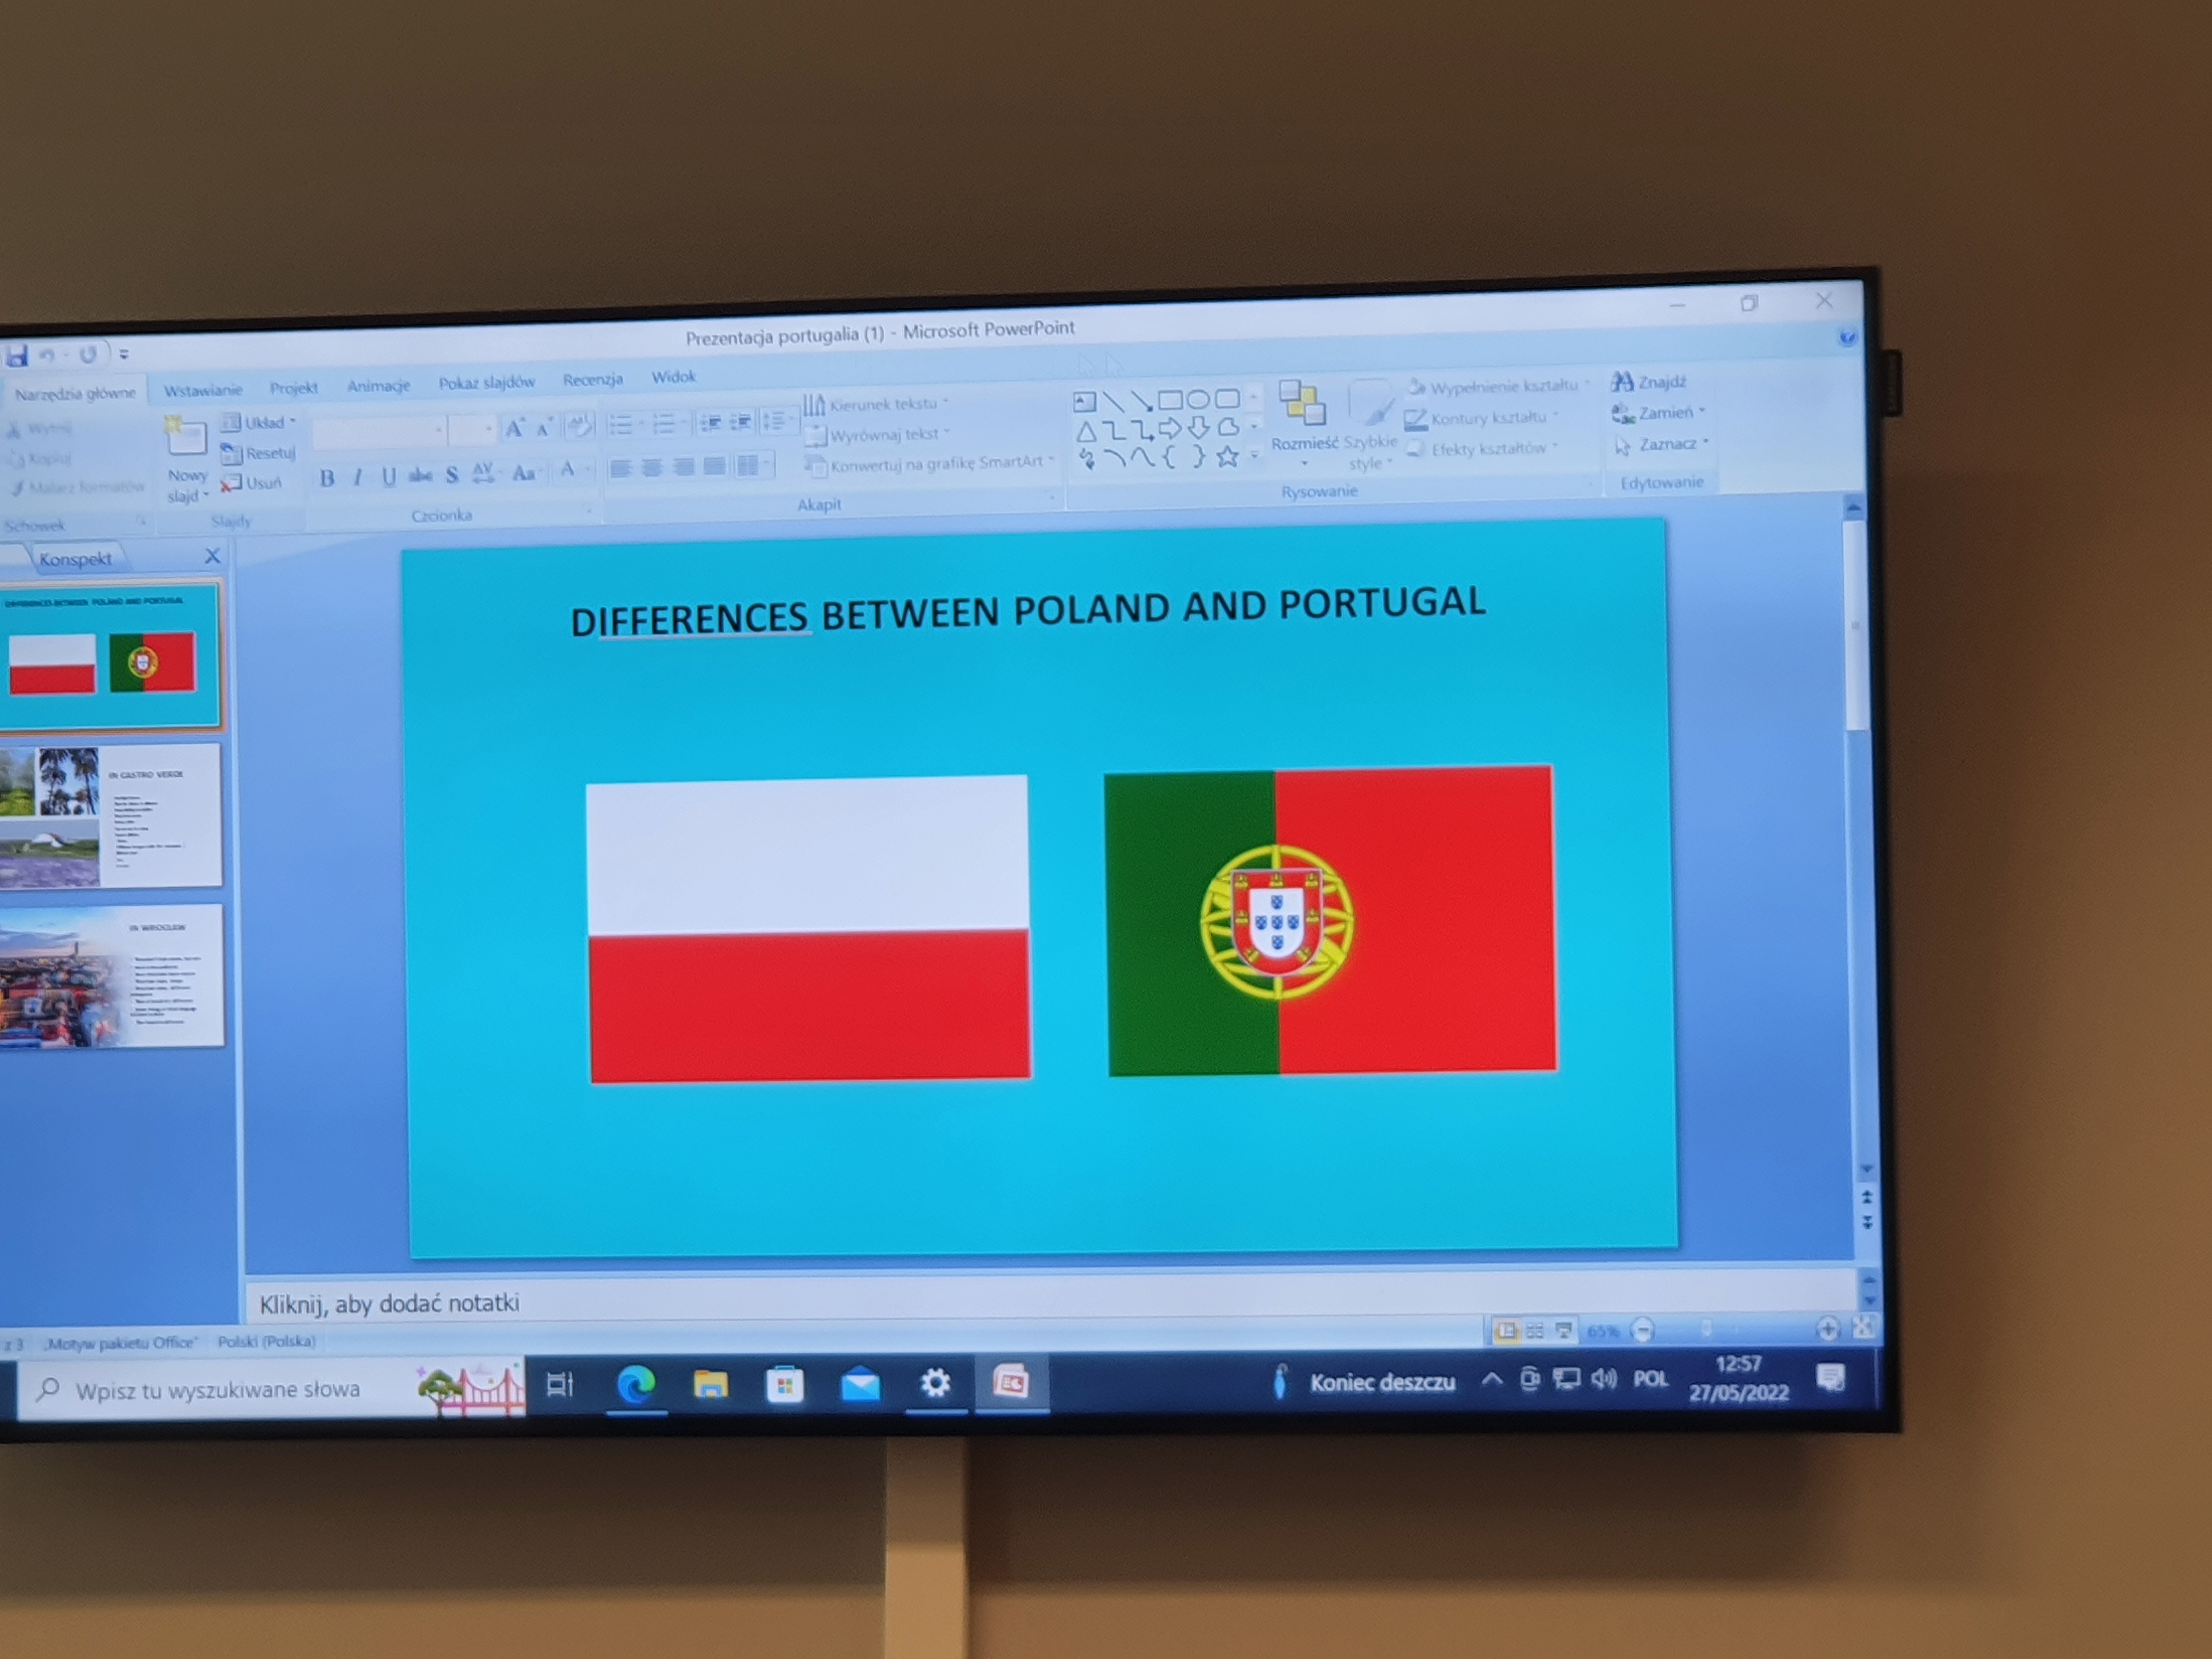Image resolution: width=2212 pixels, height=1659 pixels.
Task: Toggle bold formatting
Action: [326, 478]
